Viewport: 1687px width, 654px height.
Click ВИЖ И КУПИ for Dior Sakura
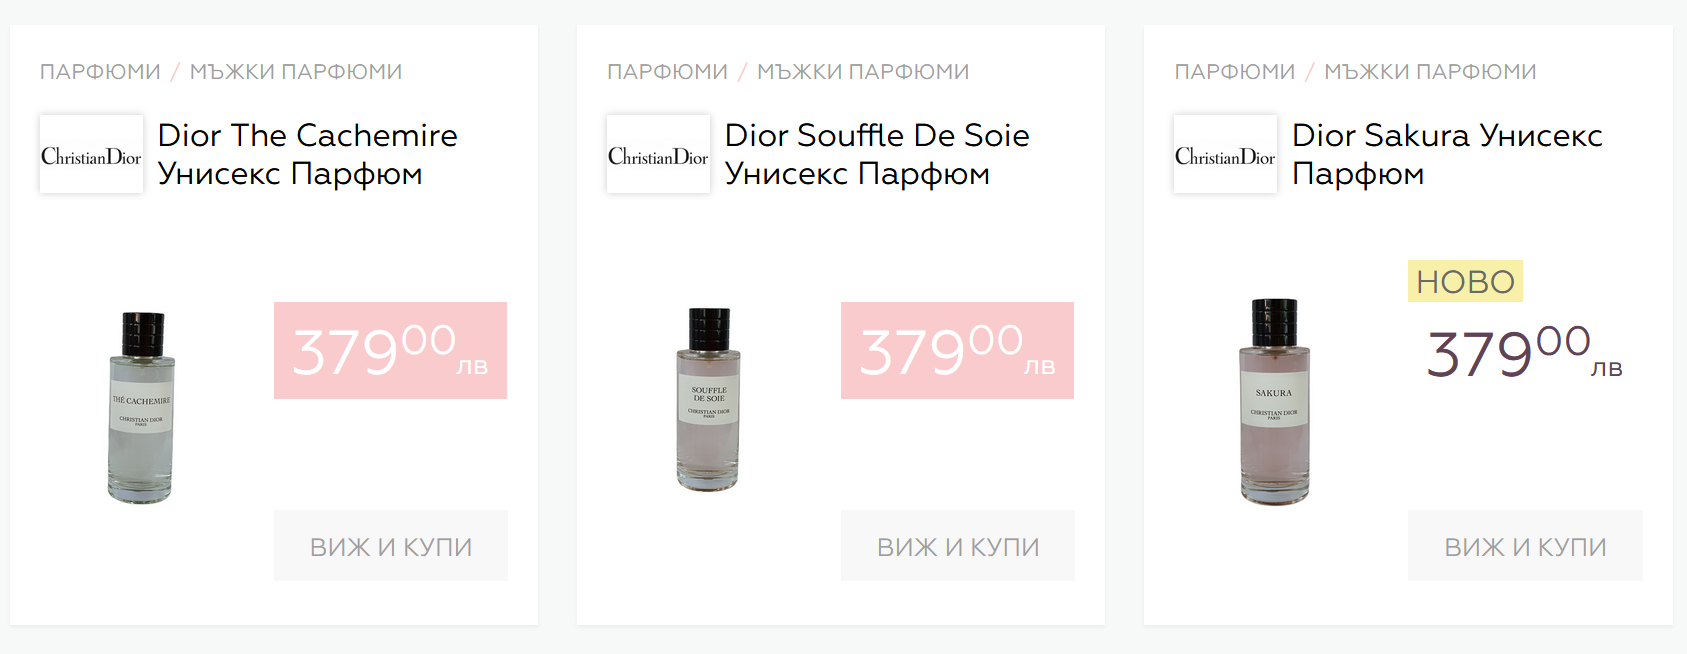click(x=1525, y=546)
